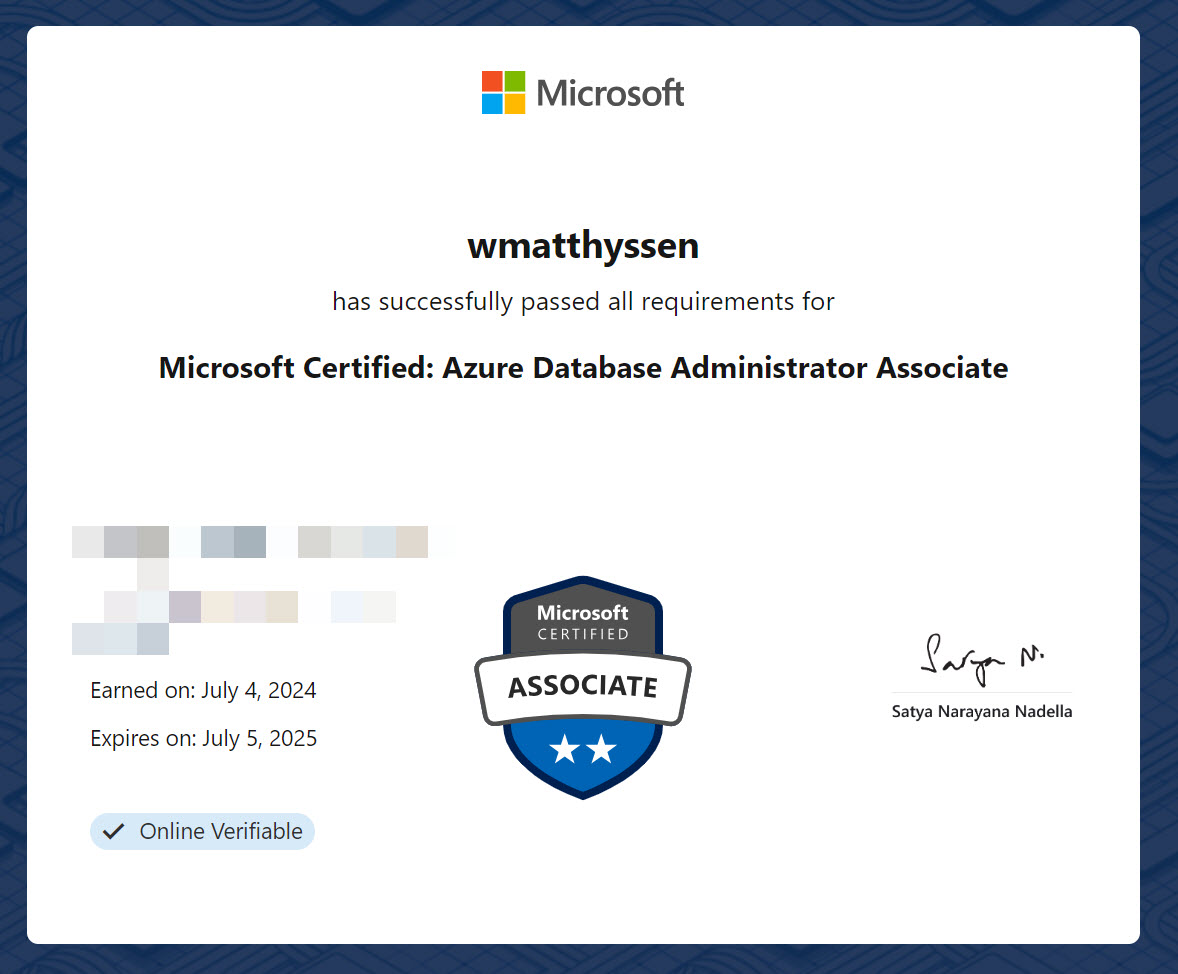Click the text 'Expires on: July 5, 2025'
This screenshot has width=1178, height=974.
point(204,738)
